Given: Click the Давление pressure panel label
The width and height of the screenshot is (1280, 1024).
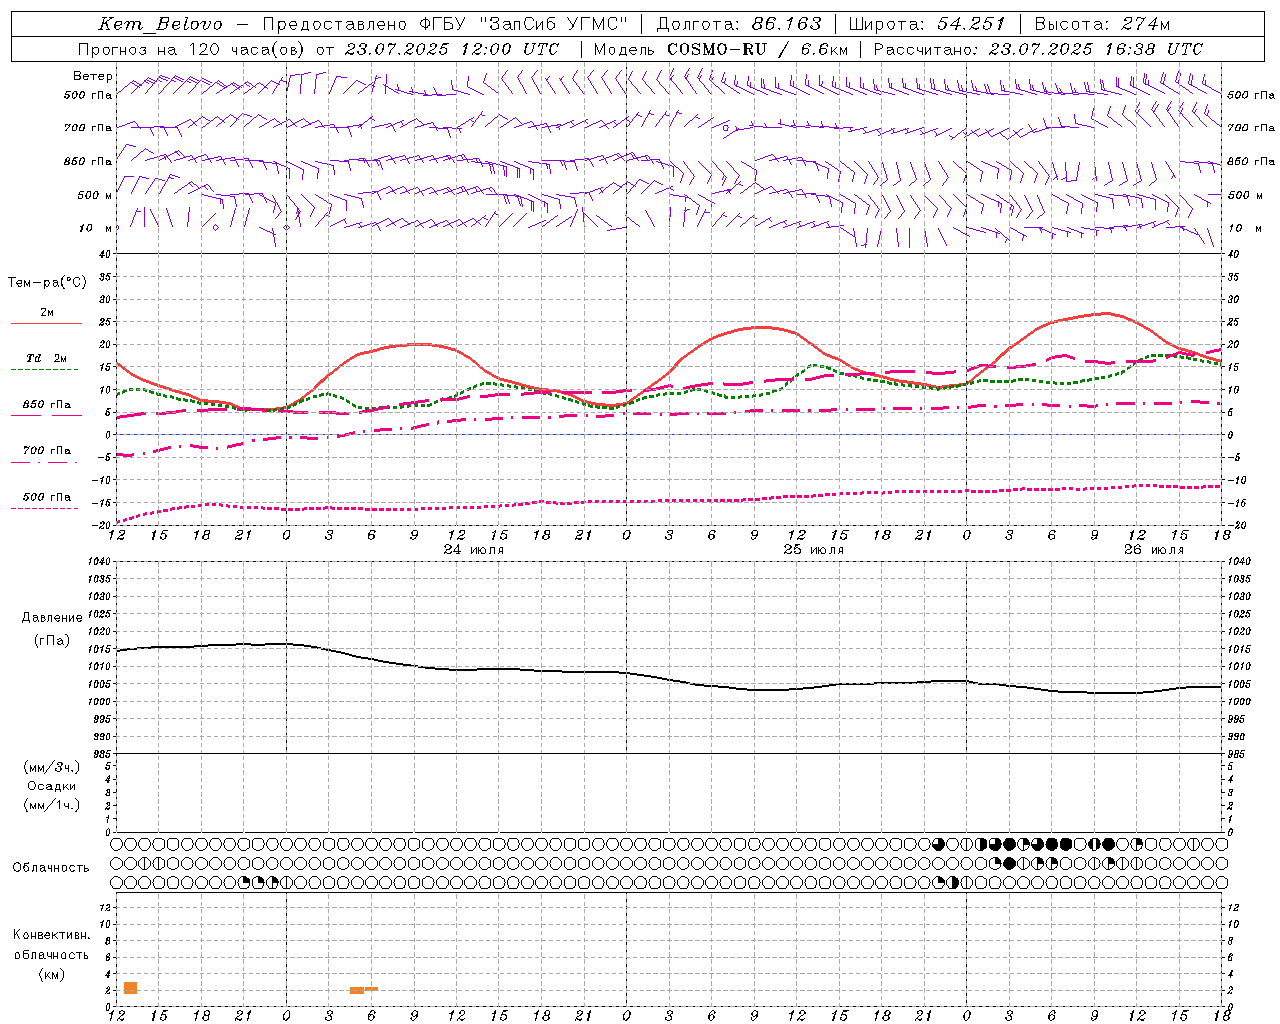Looking at the screenshot, I should pos(50,618).
